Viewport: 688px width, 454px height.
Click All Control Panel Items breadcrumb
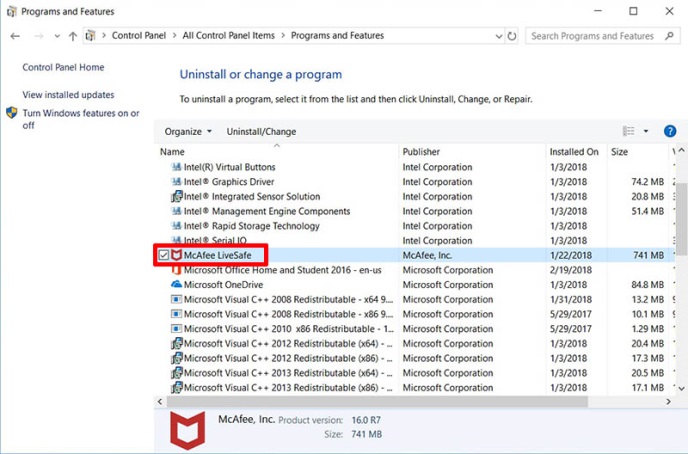pyautogui.click(x=228, y=36)
